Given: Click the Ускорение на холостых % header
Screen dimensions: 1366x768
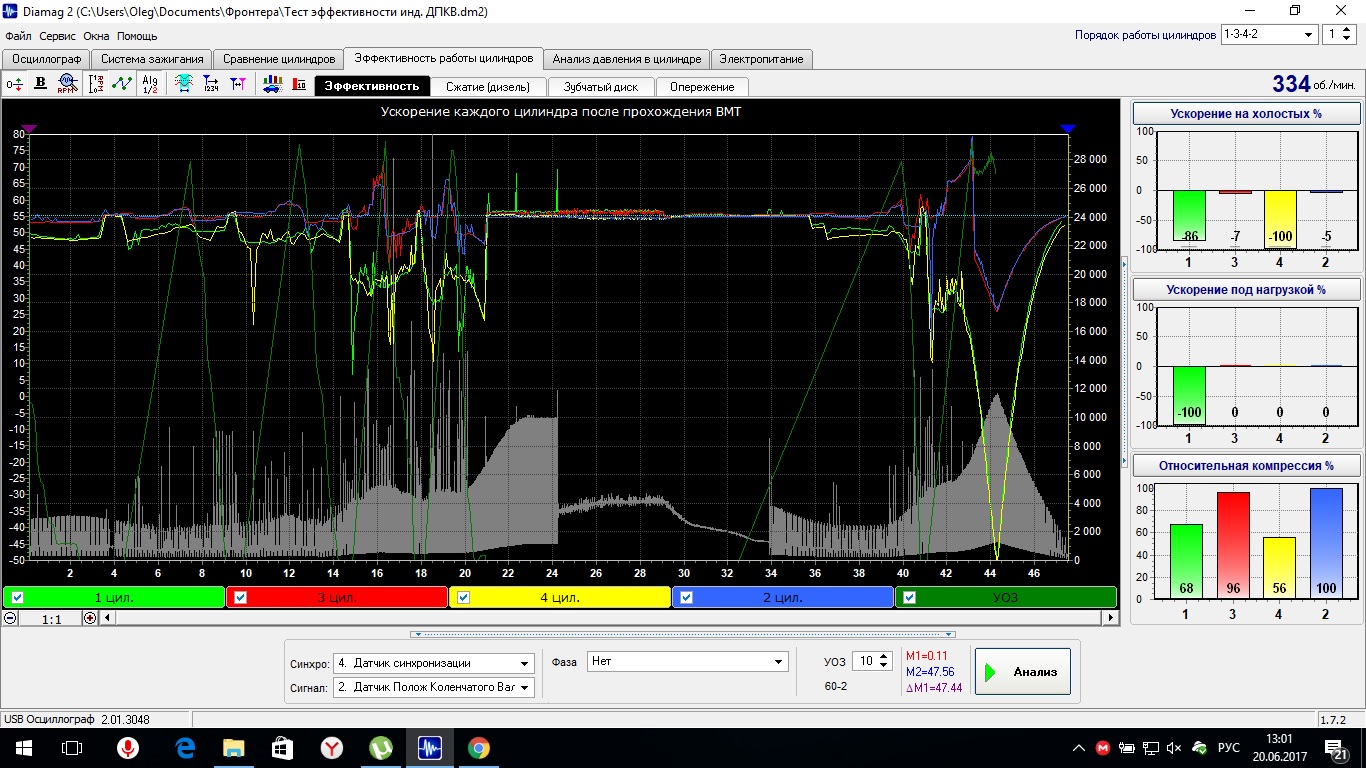Looking at the screenshot, I should pyautogui.click(x=1246, y=114).
